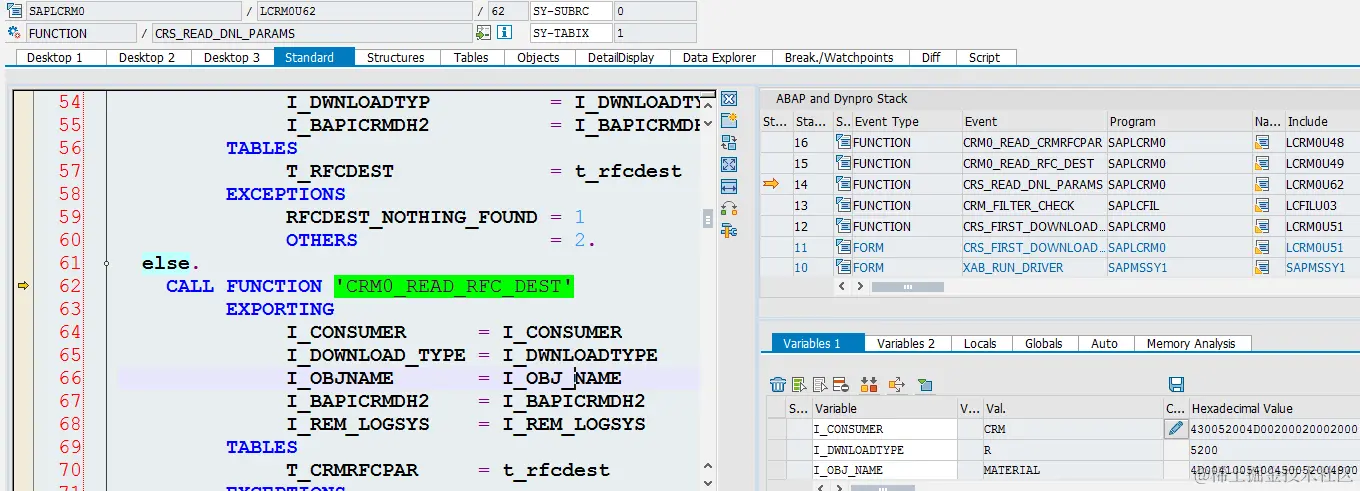Click the navigate-to-source icon after CRS_READ_DNL_PARAMS
This screenshot has width=1360, height=491.
tap(484, 33)
